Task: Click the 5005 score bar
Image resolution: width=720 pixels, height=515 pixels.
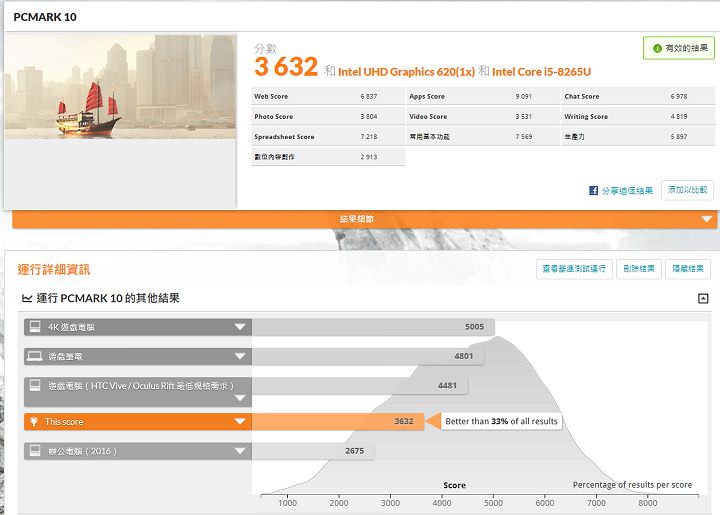Action: point(373,327)
